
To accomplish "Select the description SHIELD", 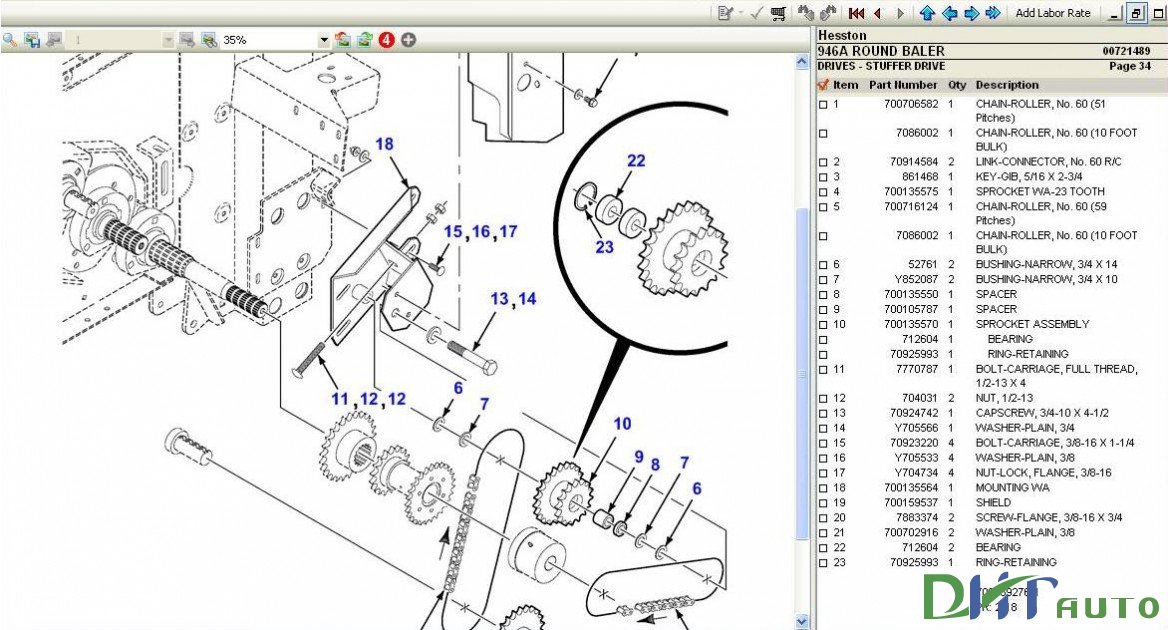I will coord(993,503).
